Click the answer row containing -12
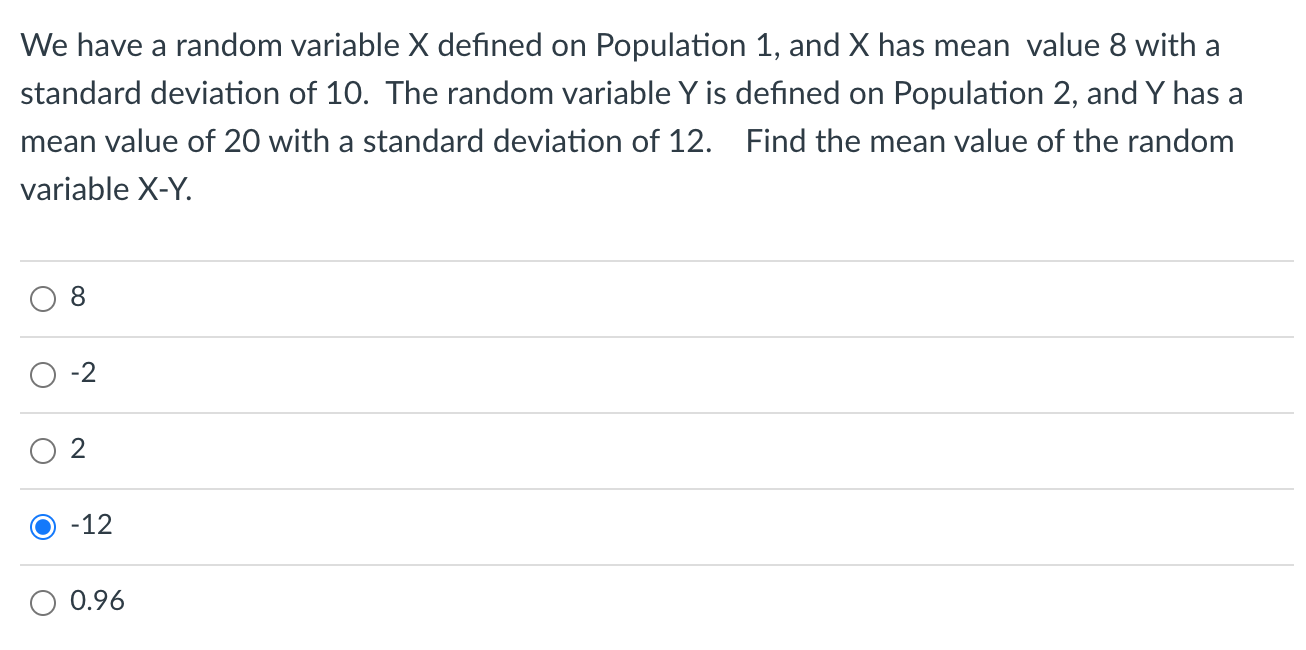 (x=400, y=526)
